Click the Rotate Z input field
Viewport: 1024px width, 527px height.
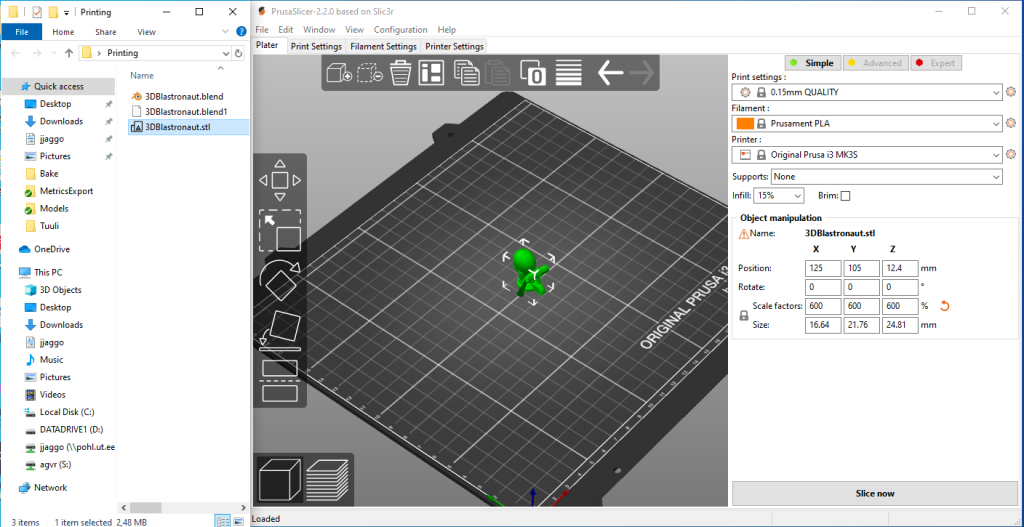pos(900,287)
